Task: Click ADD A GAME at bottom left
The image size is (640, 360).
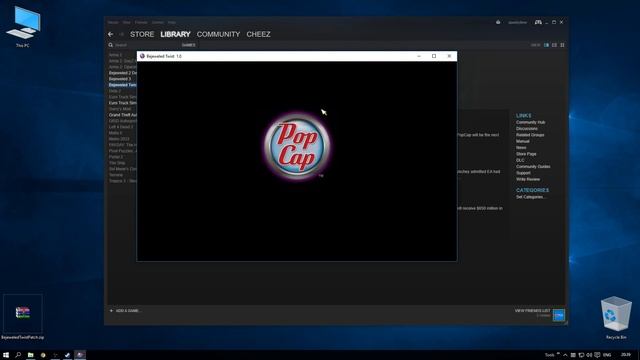Action: tap(125, 311)
